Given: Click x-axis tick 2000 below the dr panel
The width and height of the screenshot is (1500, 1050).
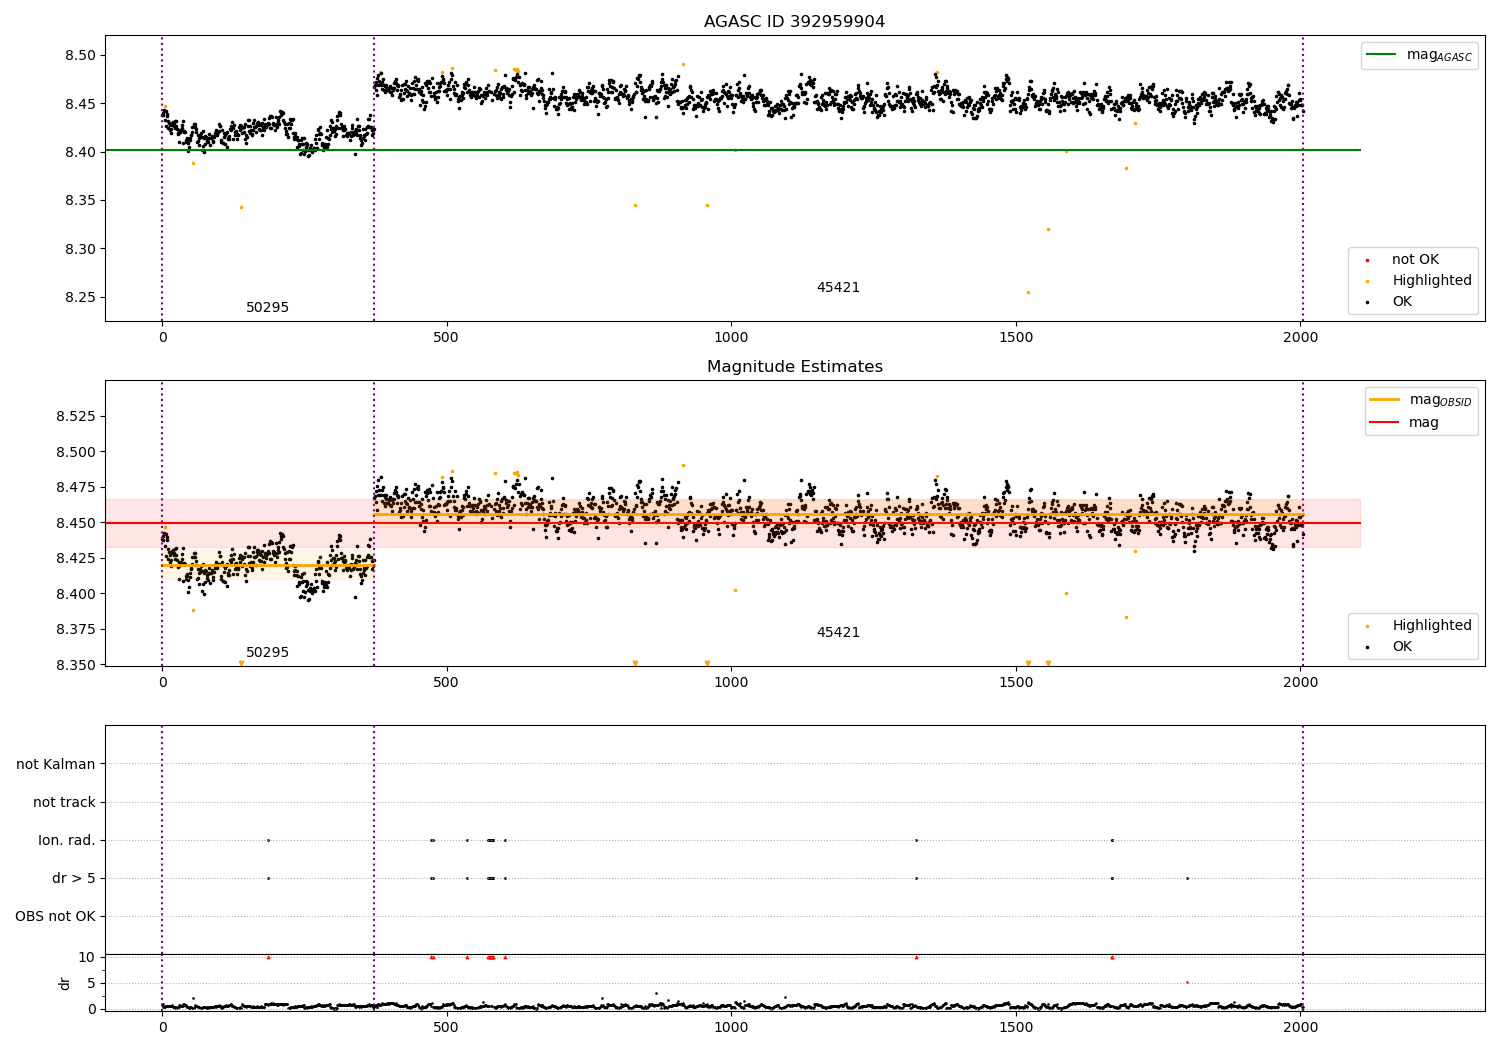Looking at the screenshot, I should point(1301,1027).
